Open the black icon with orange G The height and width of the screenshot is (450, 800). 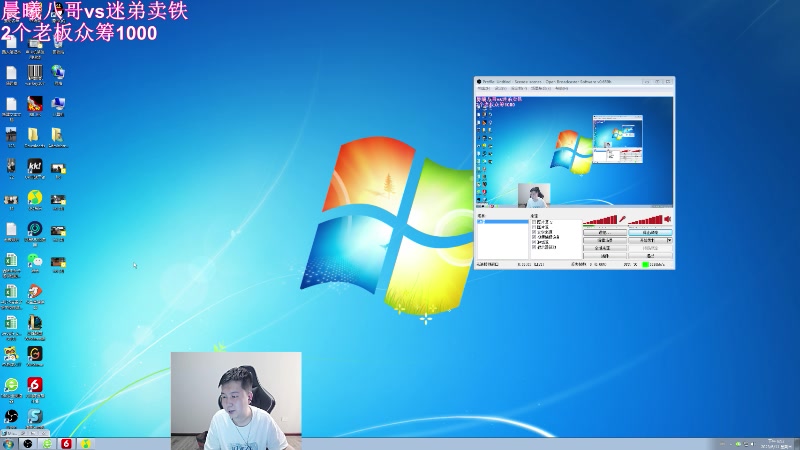pos(35,354)
